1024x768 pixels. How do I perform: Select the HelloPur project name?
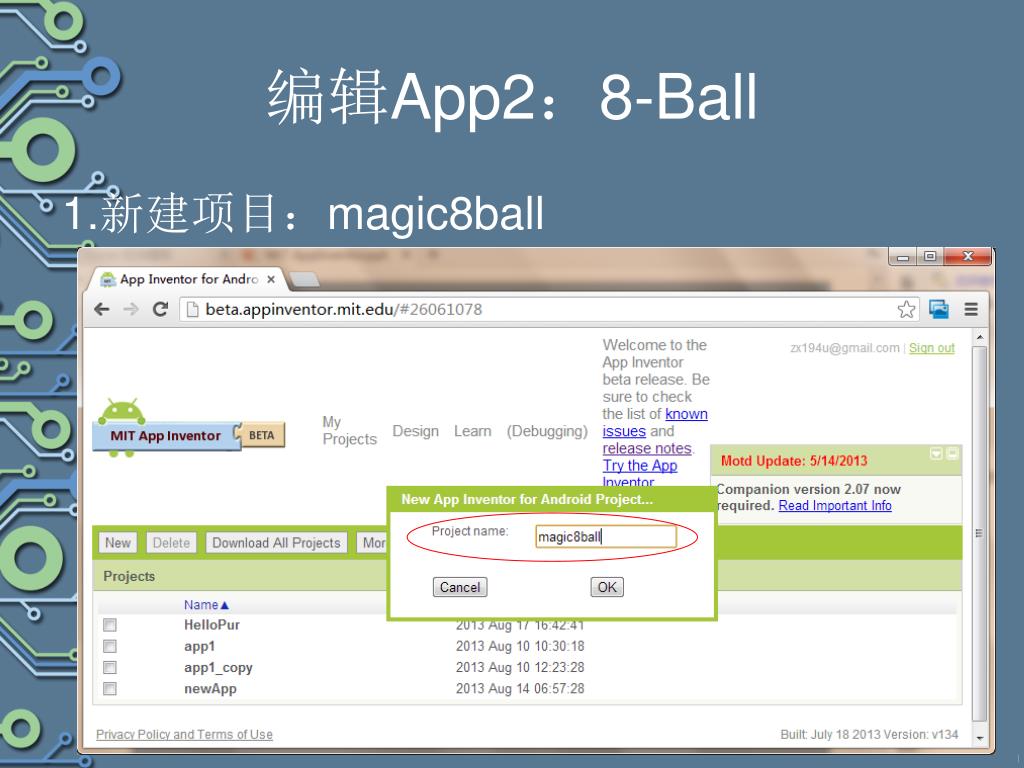[212, 625]
